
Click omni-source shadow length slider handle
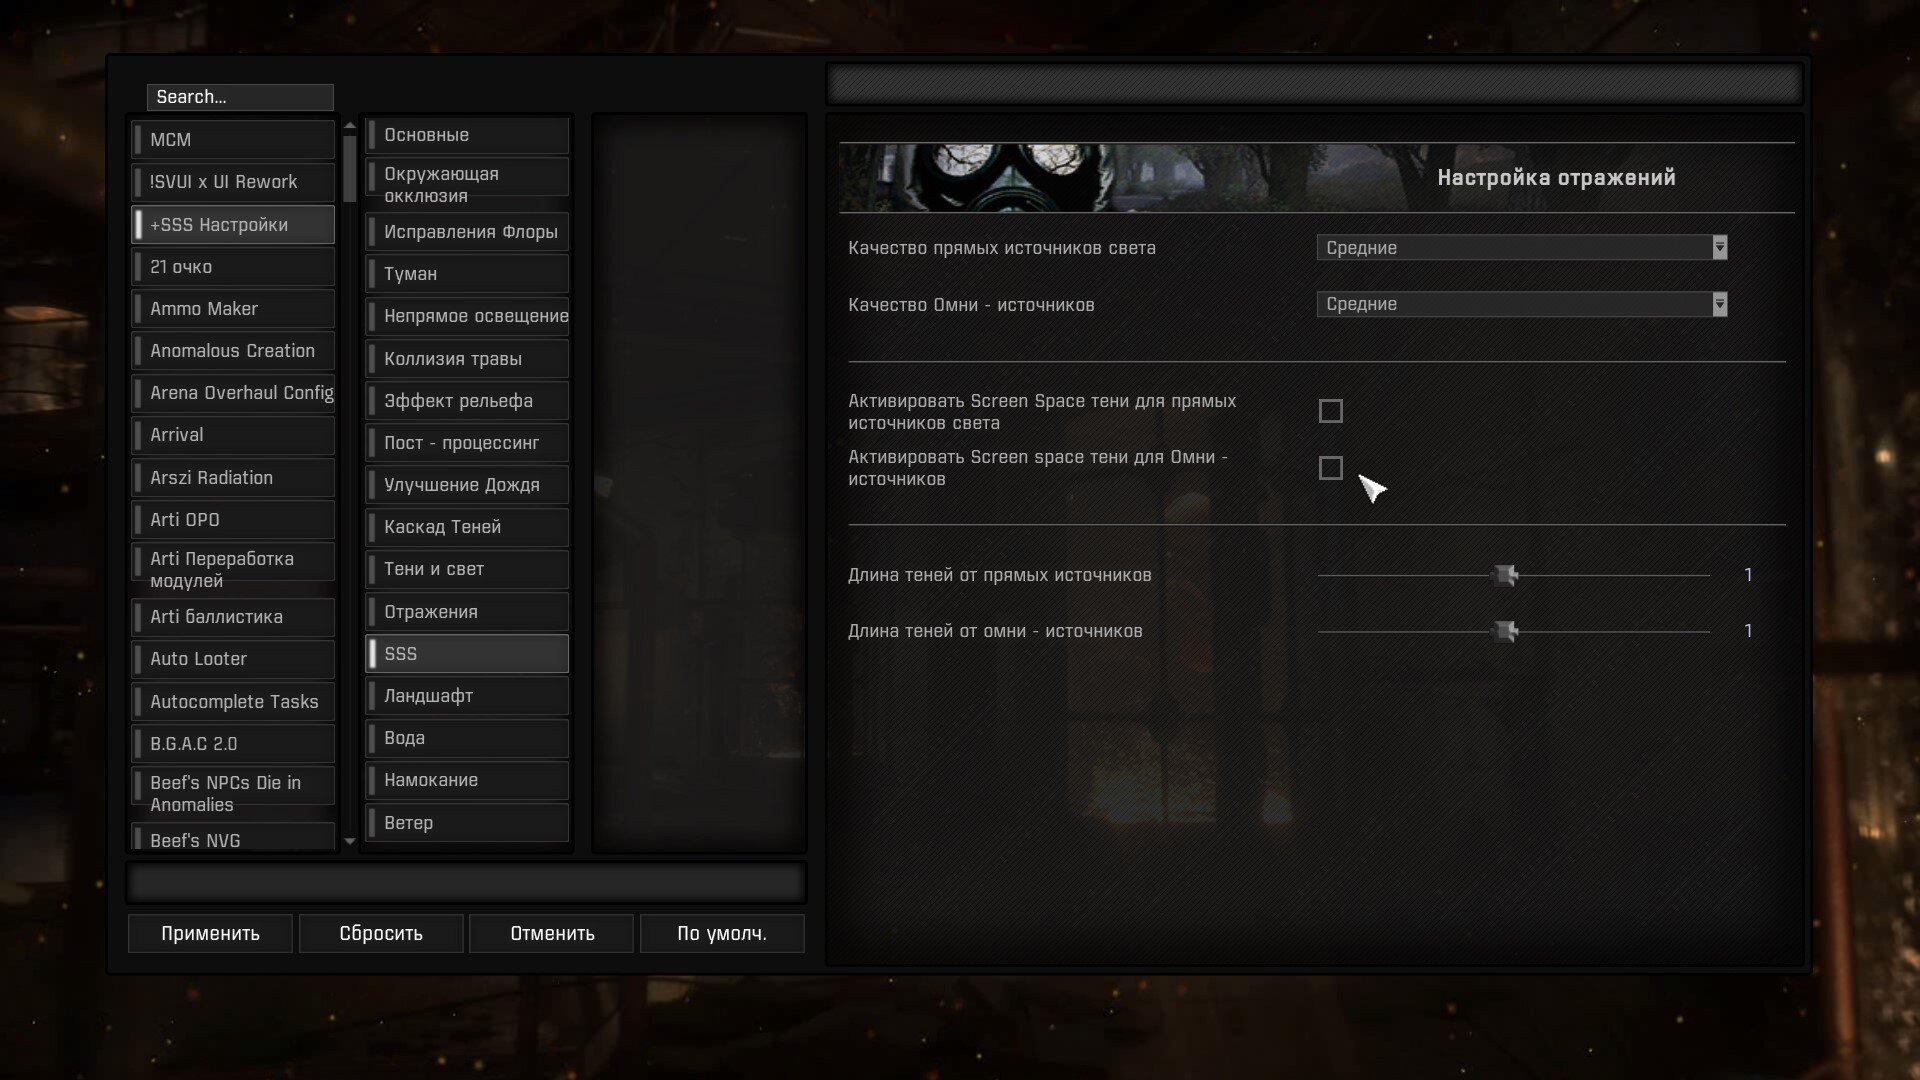(x=1505, y=631)
